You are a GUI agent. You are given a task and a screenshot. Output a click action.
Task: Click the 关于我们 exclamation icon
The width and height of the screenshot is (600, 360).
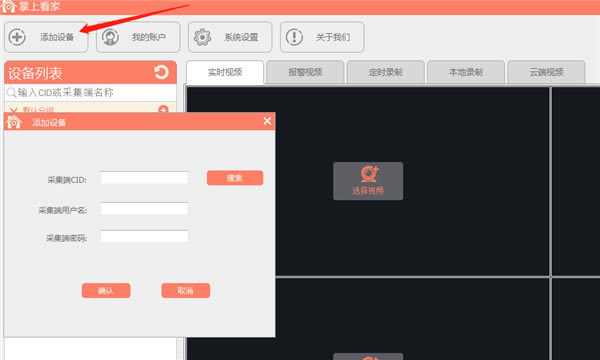[x=294, y=37]
